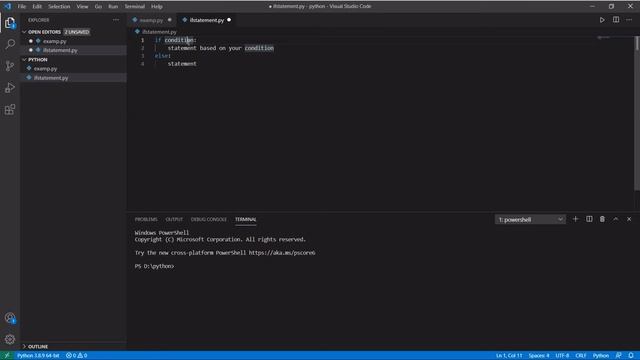The image size is (640, 360).
Task: Click the PS D:\python> terminal prompt
Action: coord(154,266)
